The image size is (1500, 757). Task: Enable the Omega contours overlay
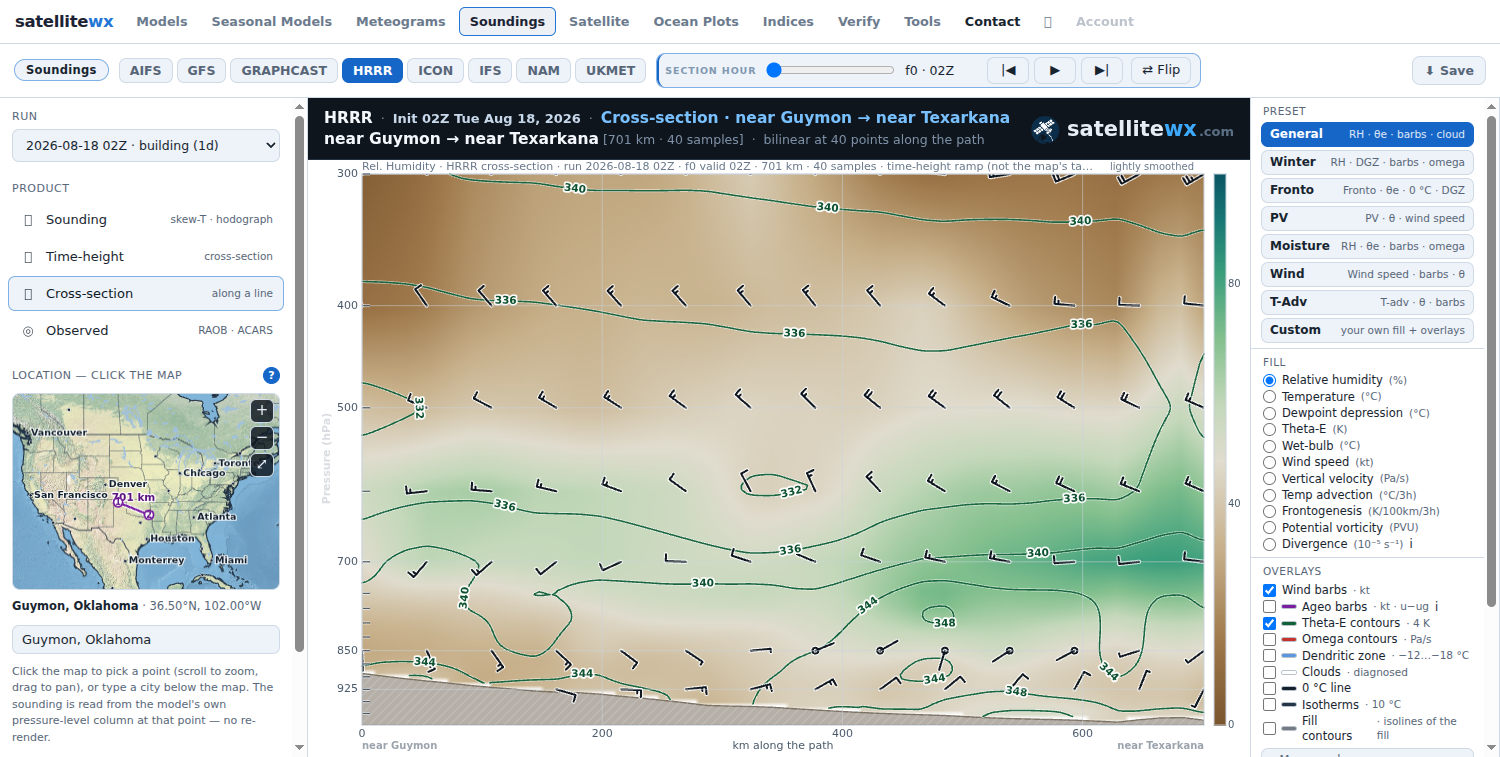(1270, 639)
